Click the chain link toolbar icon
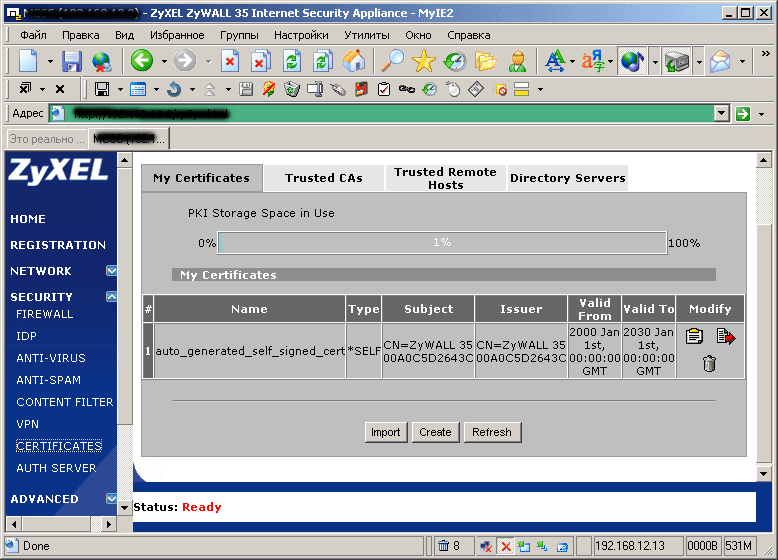Viewport: 778px width, 560px height. [407, 89]
